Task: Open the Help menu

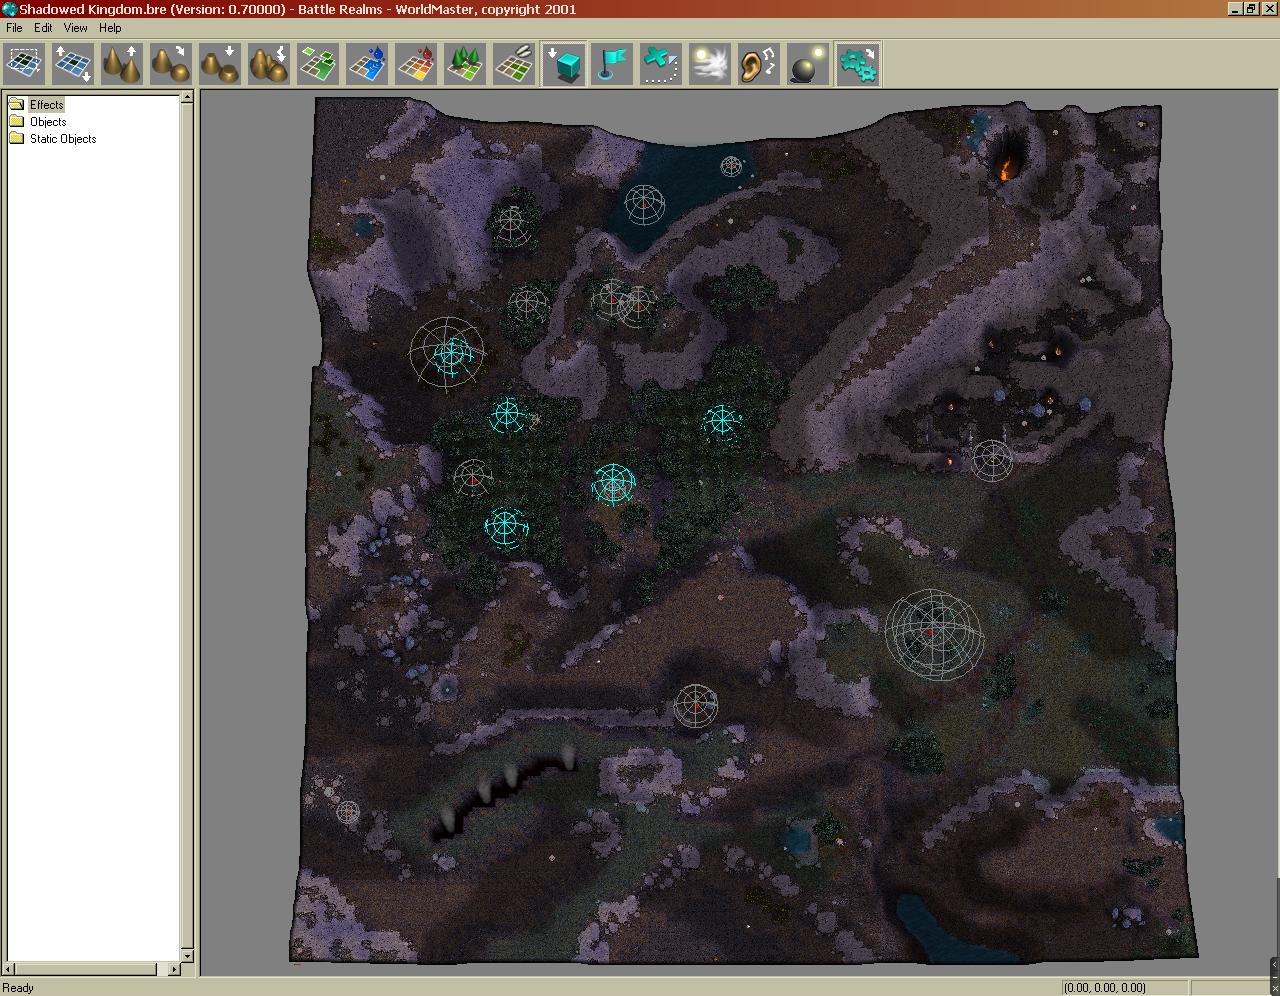Action: (110, 28)
